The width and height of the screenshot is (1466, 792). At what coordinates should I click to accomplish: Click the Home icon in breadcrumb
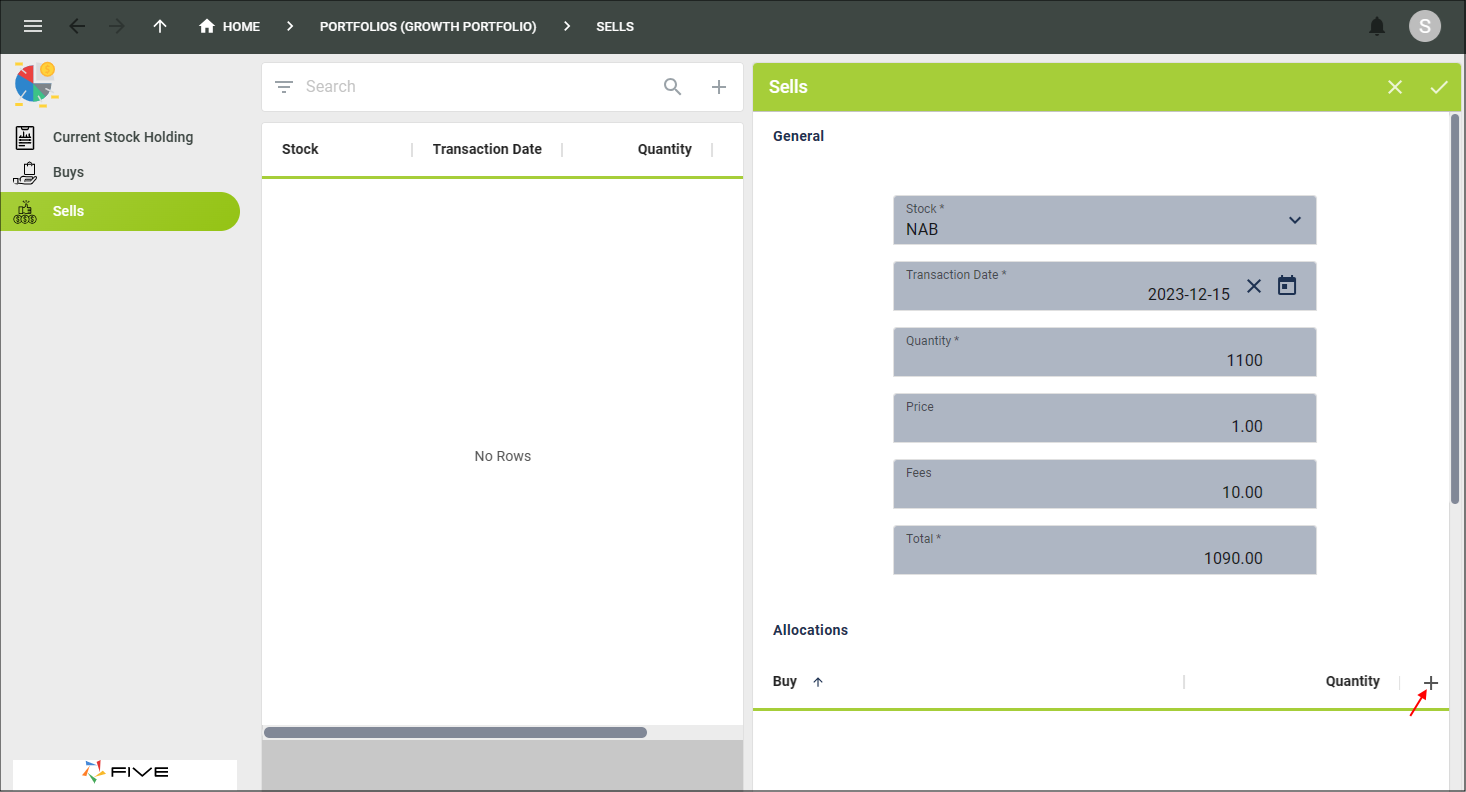pyautogui.click(x=207, y=27)
